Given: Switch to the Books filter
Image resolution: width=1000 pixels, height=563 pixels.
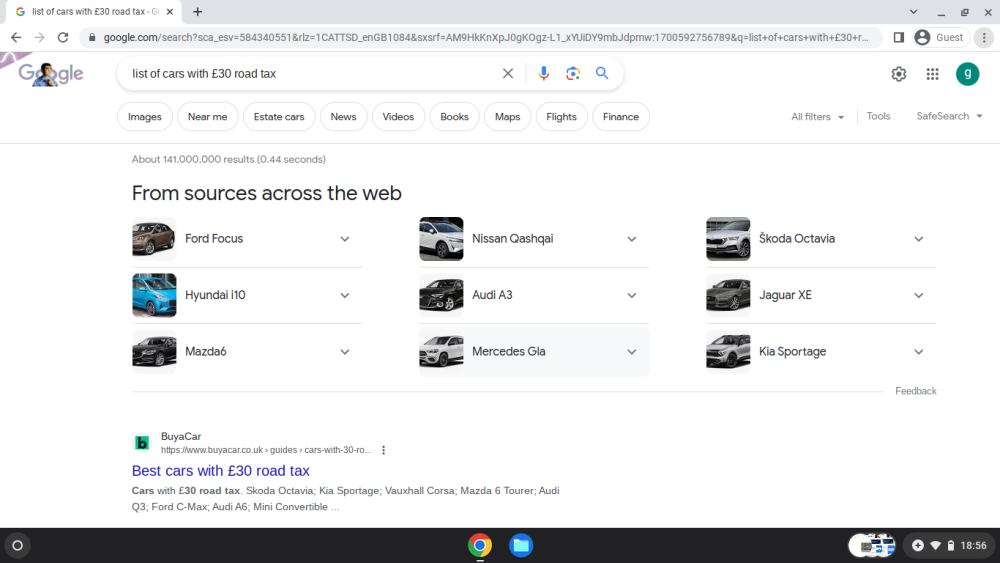Looking at the screenshot, I should (x=454, y=117).
